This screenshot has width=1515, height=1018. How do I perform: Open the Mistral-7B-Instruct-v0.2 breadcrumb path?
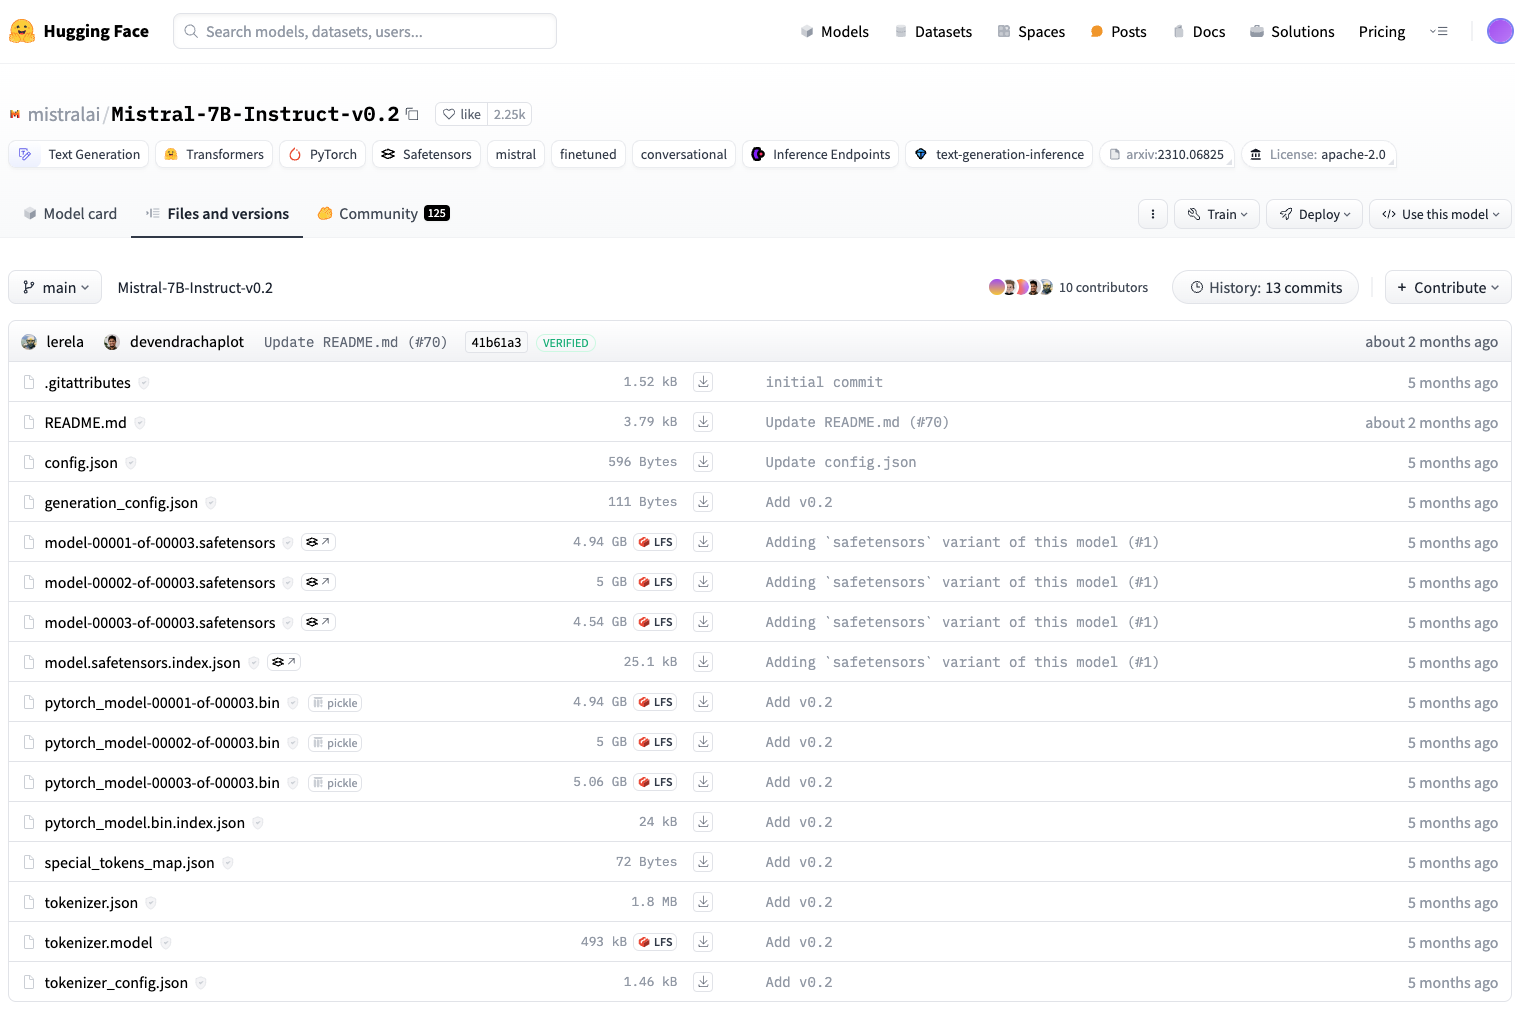195,287
